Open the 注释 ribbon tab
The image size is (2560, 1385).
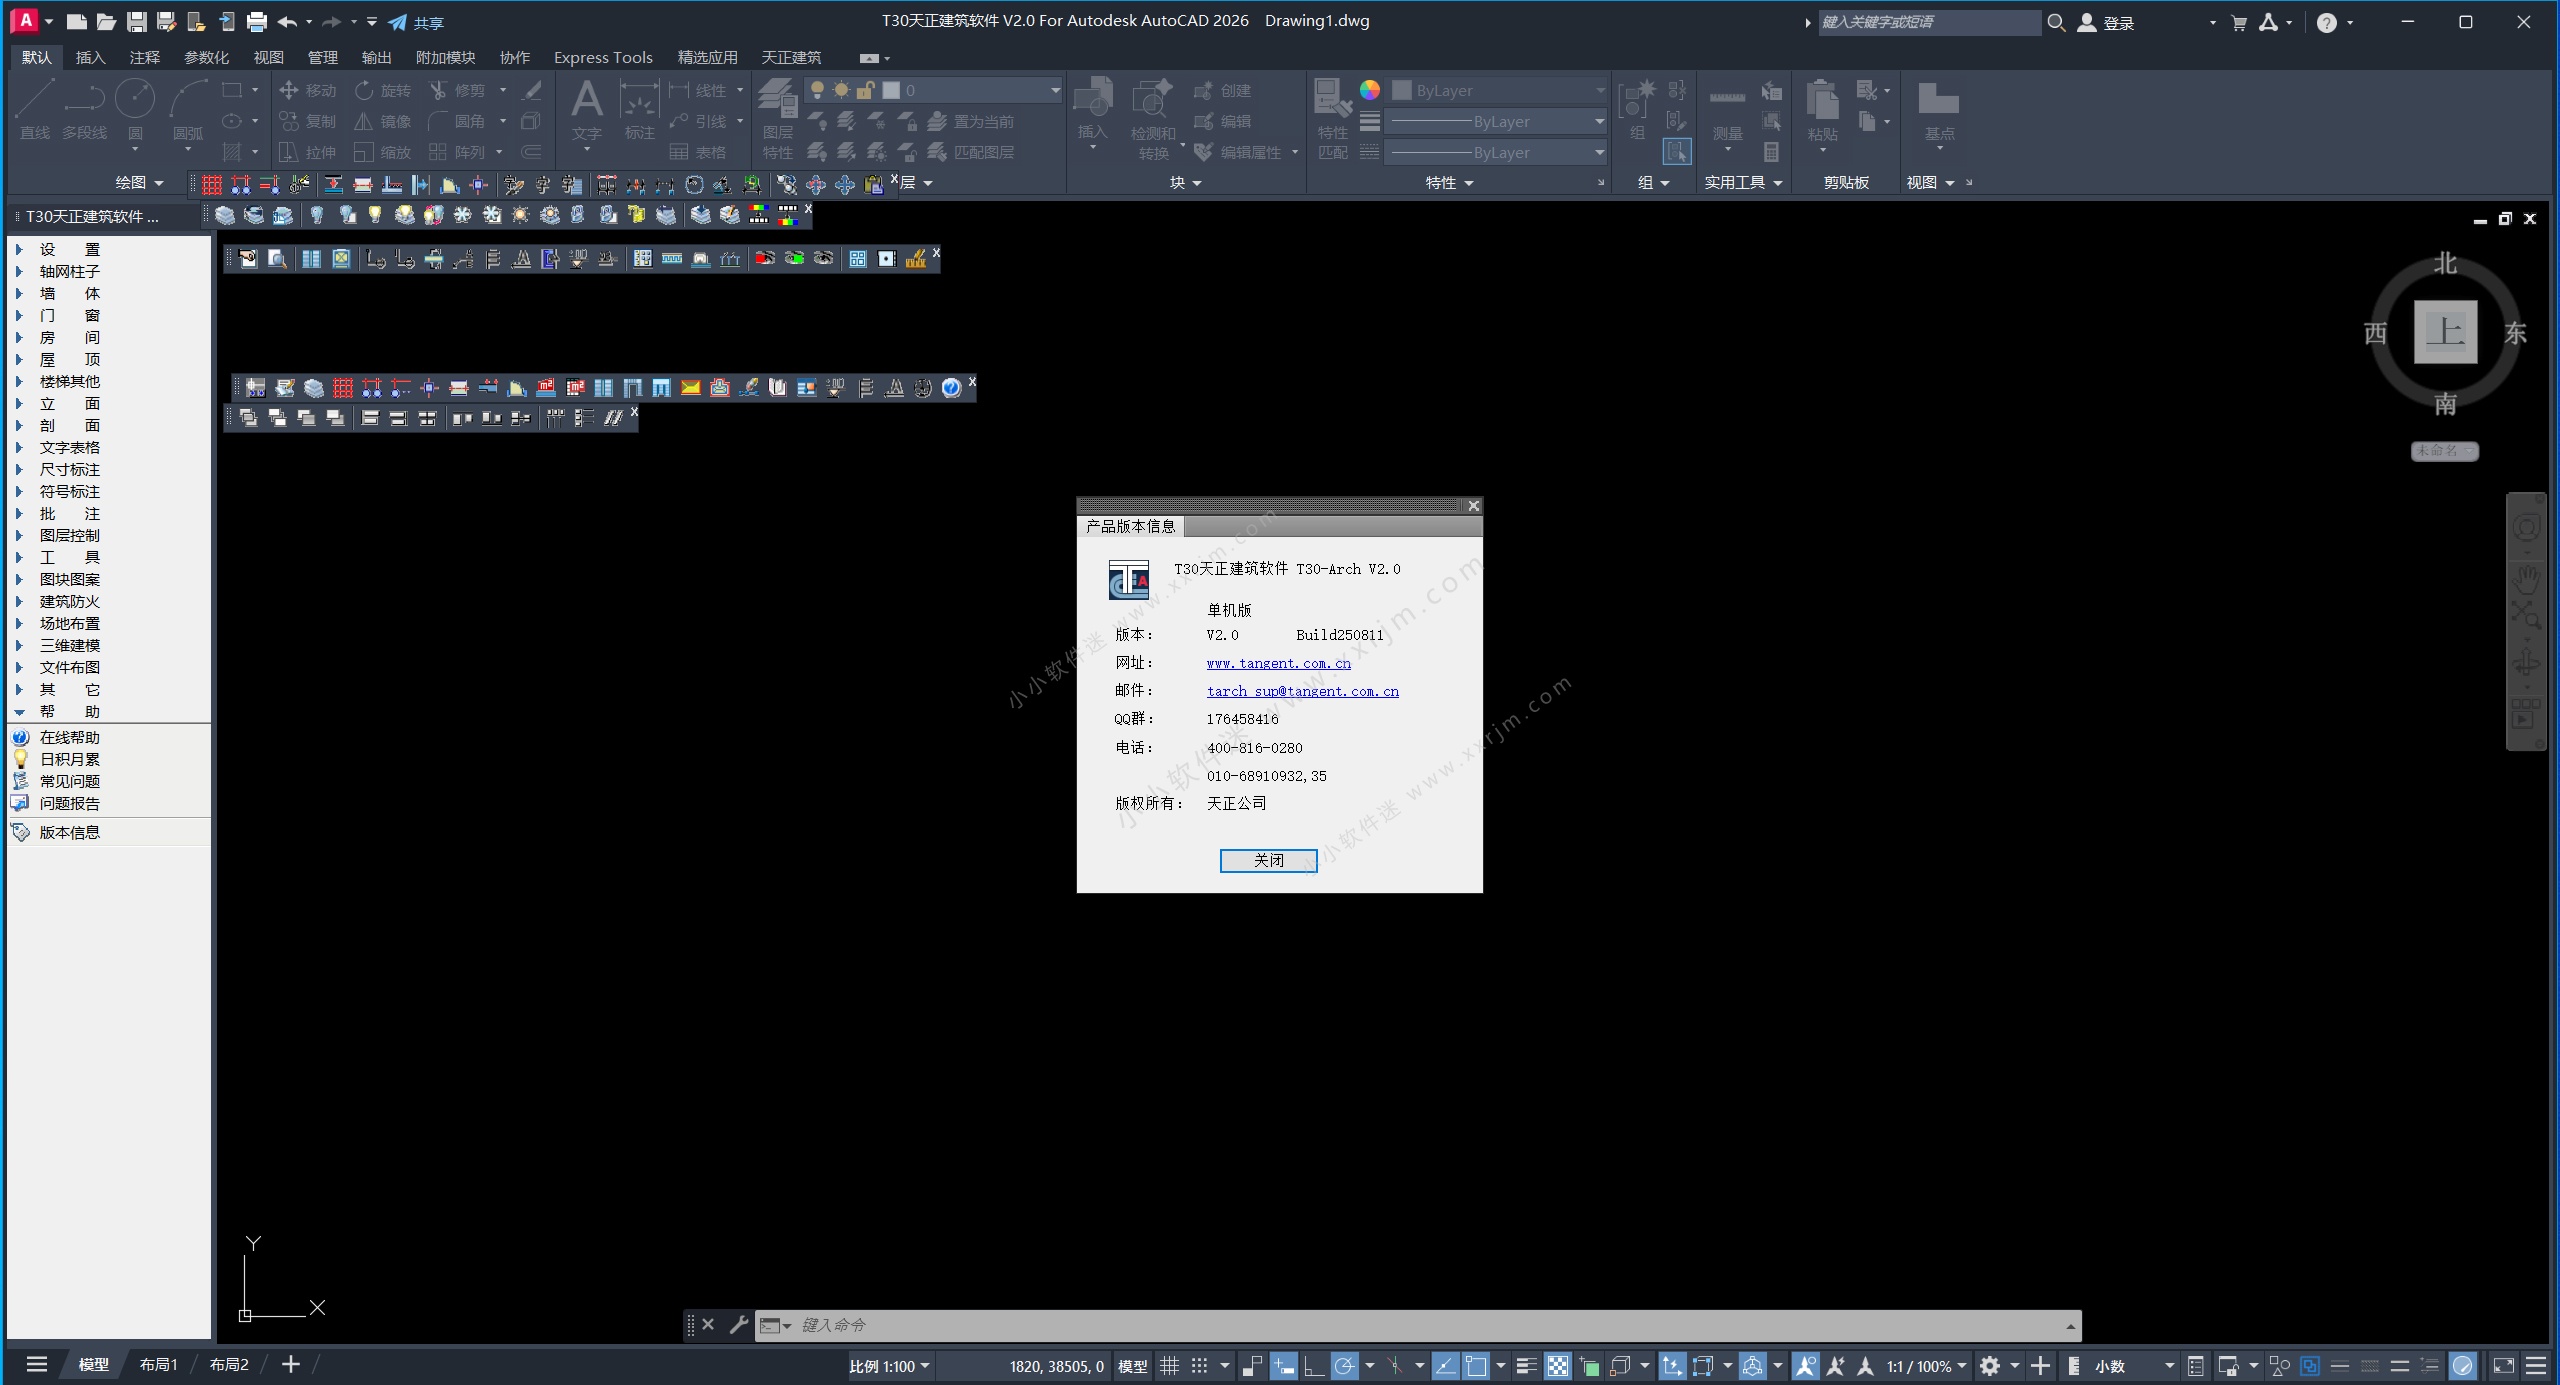point(144,57)
